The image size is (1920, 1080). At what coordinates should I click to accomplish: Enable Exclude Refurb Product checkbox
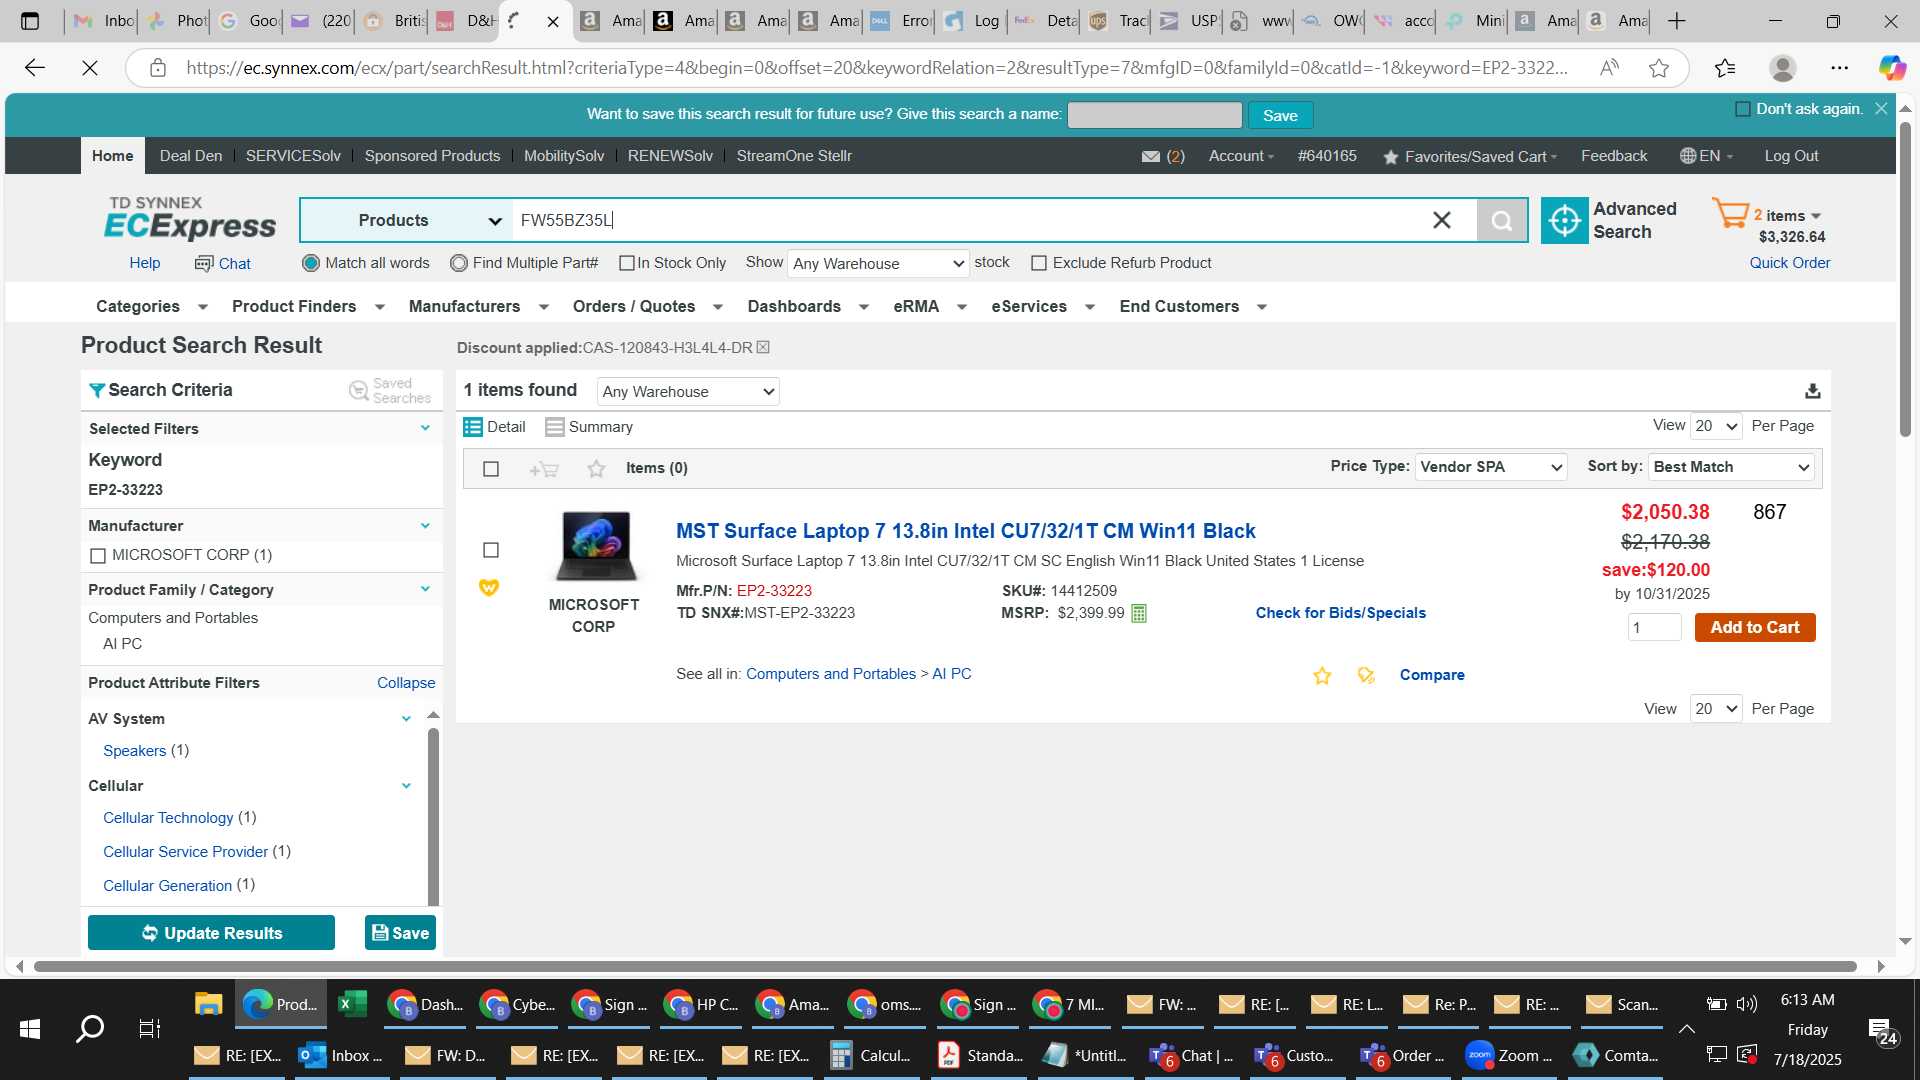[x=1039, y=263]
